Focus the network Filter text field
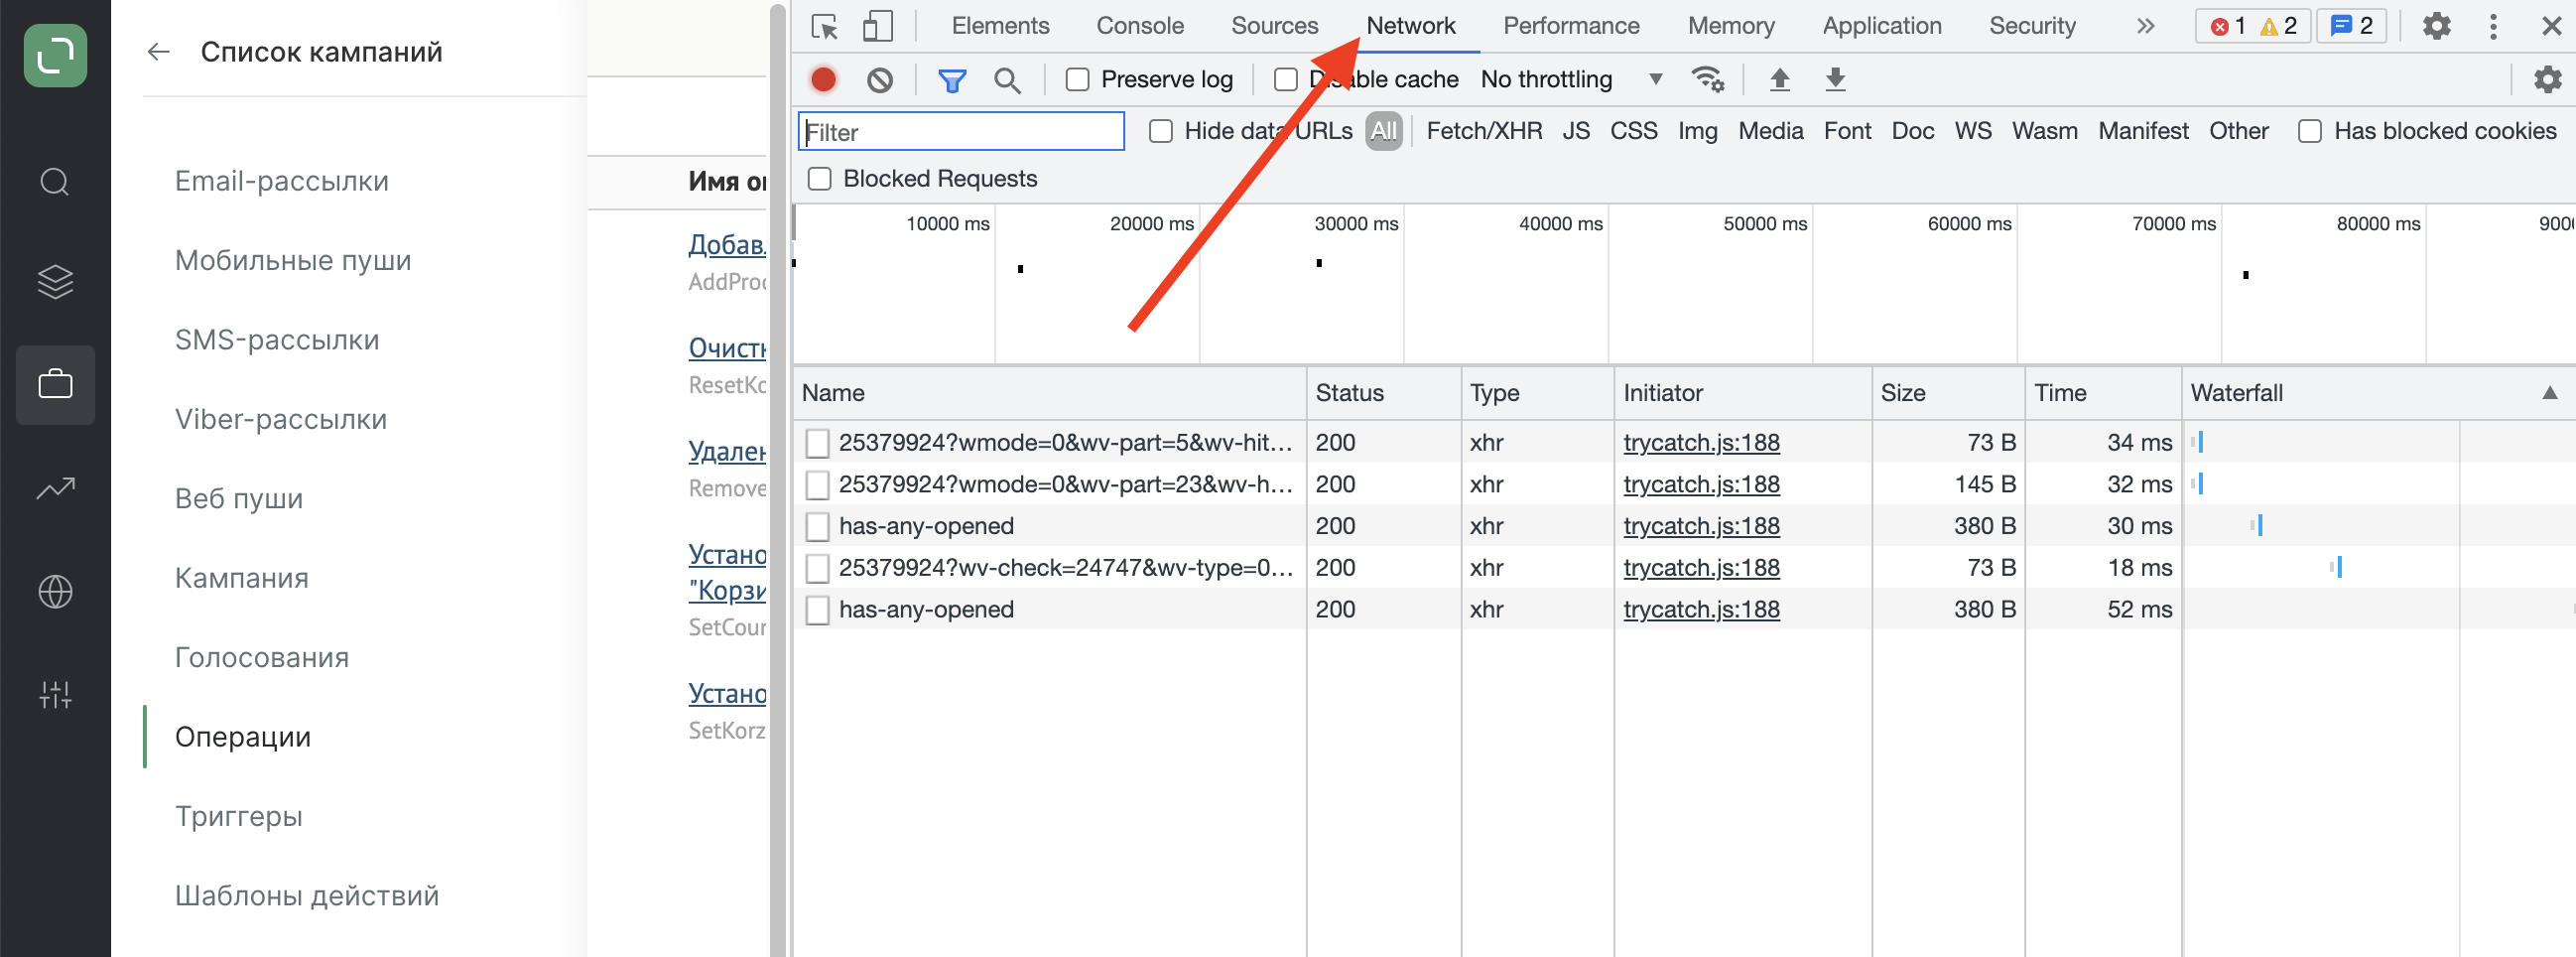Screen dimensions: 2576x957 pos(961,131)
